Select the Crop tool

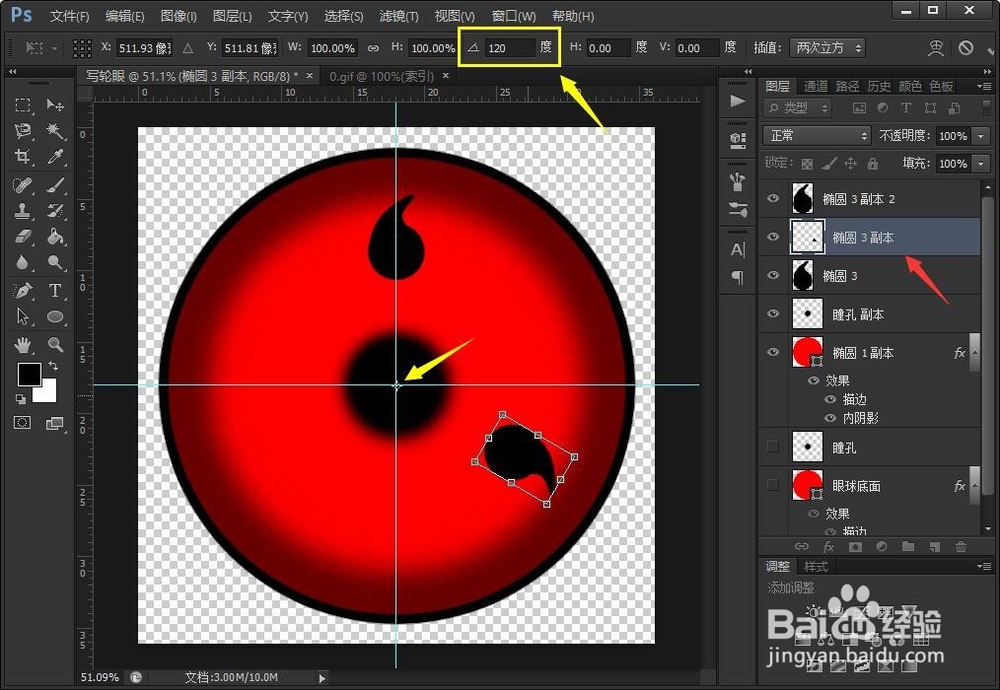23,157
